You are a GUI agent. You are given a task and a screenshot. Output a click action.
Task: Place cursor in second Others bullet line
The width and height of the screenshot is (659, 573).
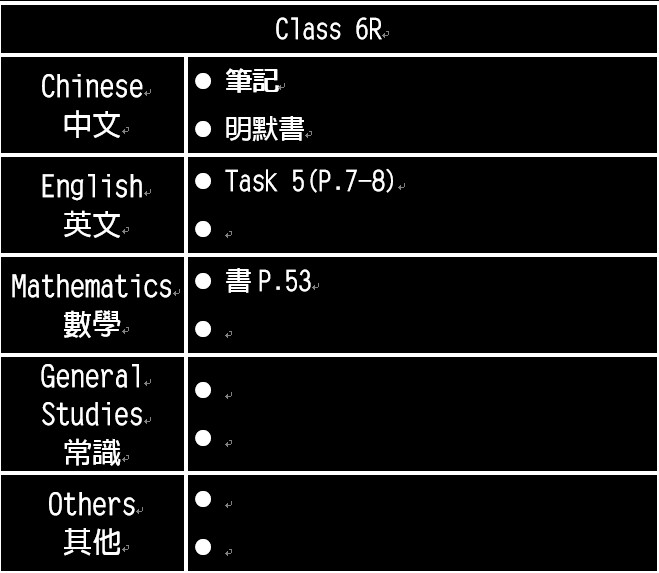coord(228,547)
